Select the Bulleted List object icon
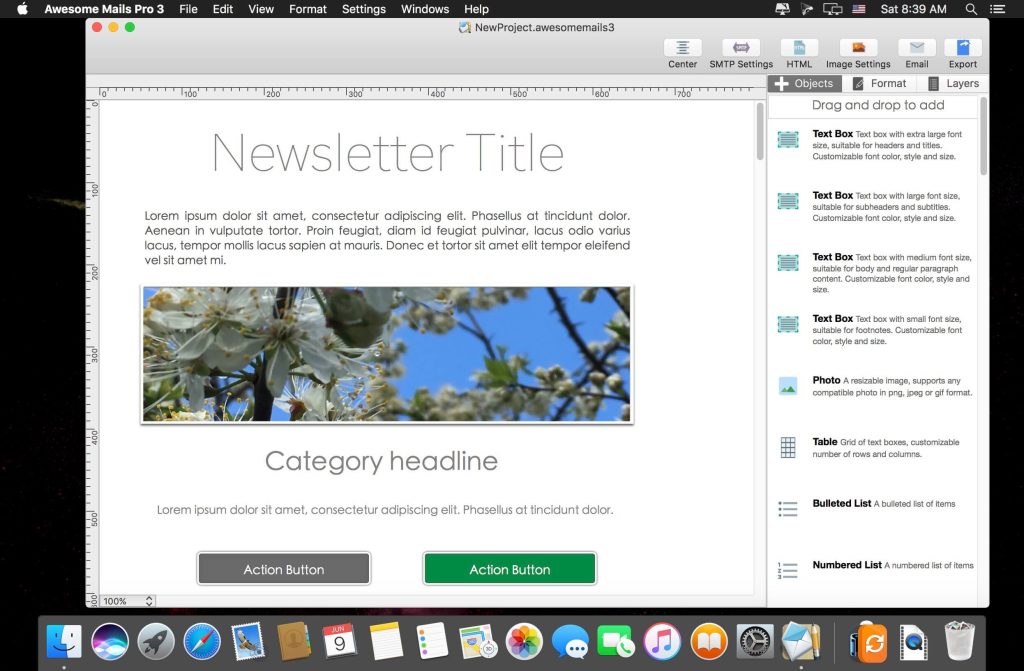This screenshot has height=671, width=1024. point(788,509)
